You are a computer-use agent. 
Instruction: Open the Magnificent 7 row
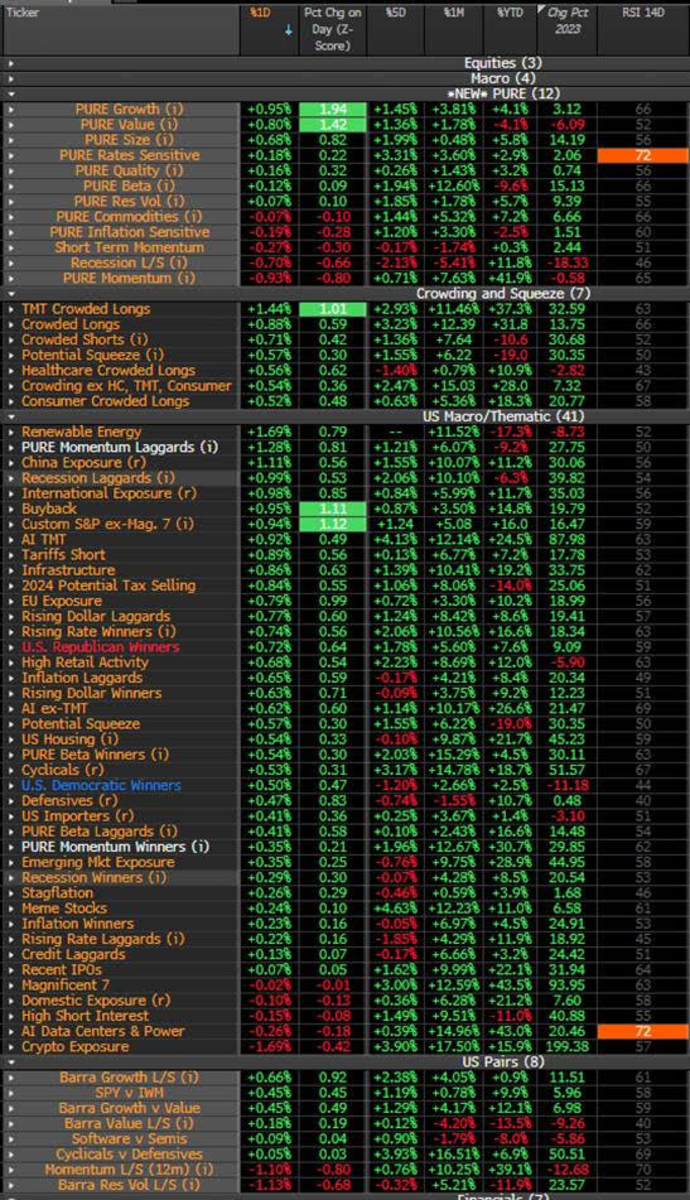68,985
